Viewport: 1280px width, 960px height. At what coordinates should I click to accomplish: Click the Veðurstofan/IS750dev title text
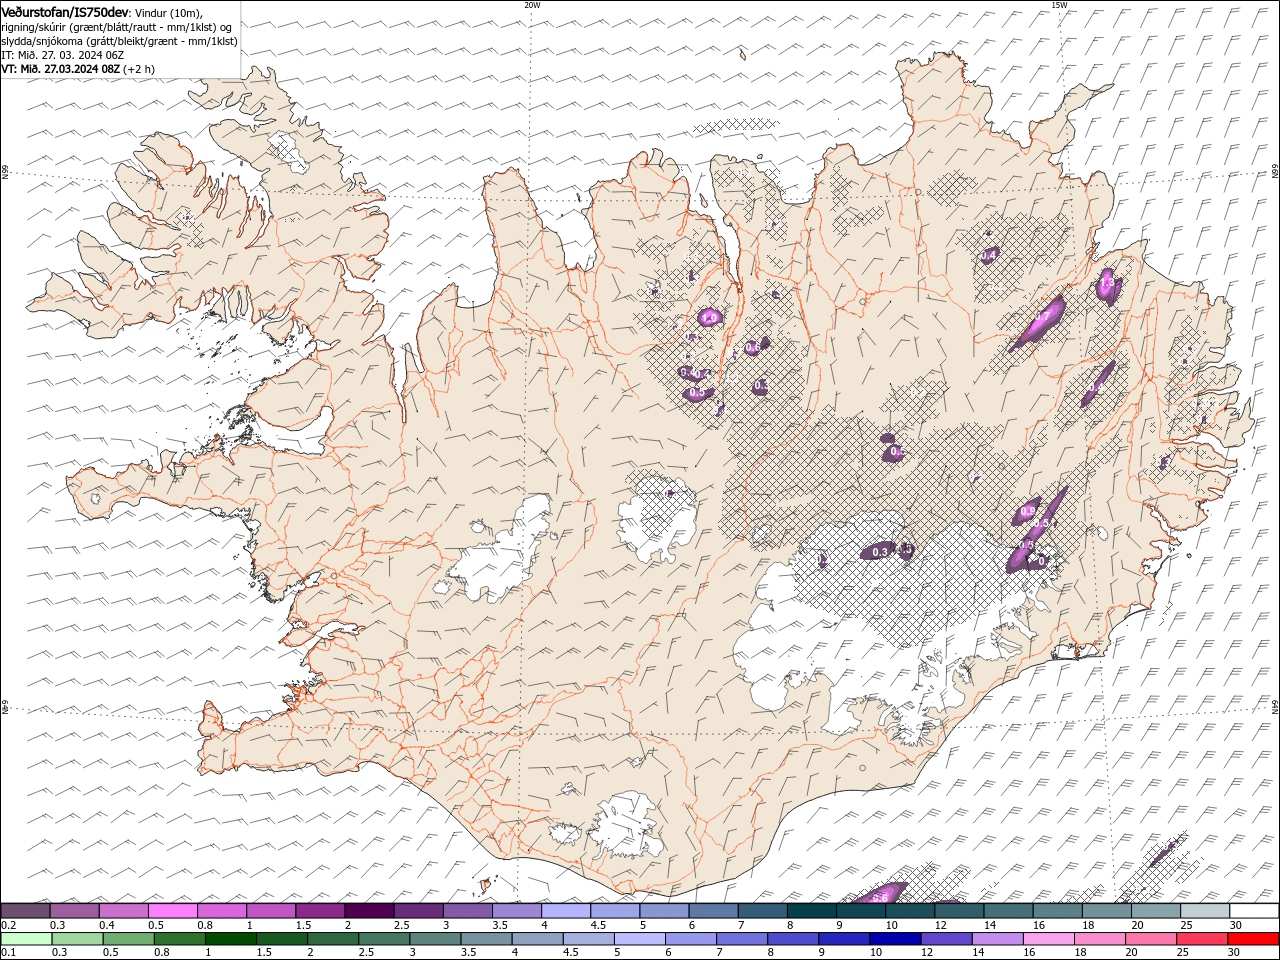[65, 11]
